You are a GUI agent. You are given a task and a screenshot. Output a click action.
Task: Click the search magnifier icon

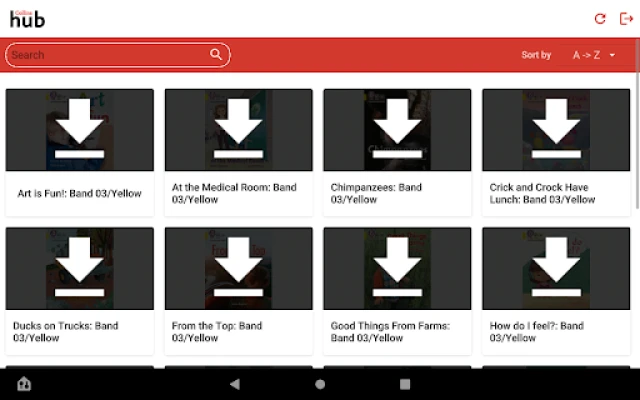216,55
